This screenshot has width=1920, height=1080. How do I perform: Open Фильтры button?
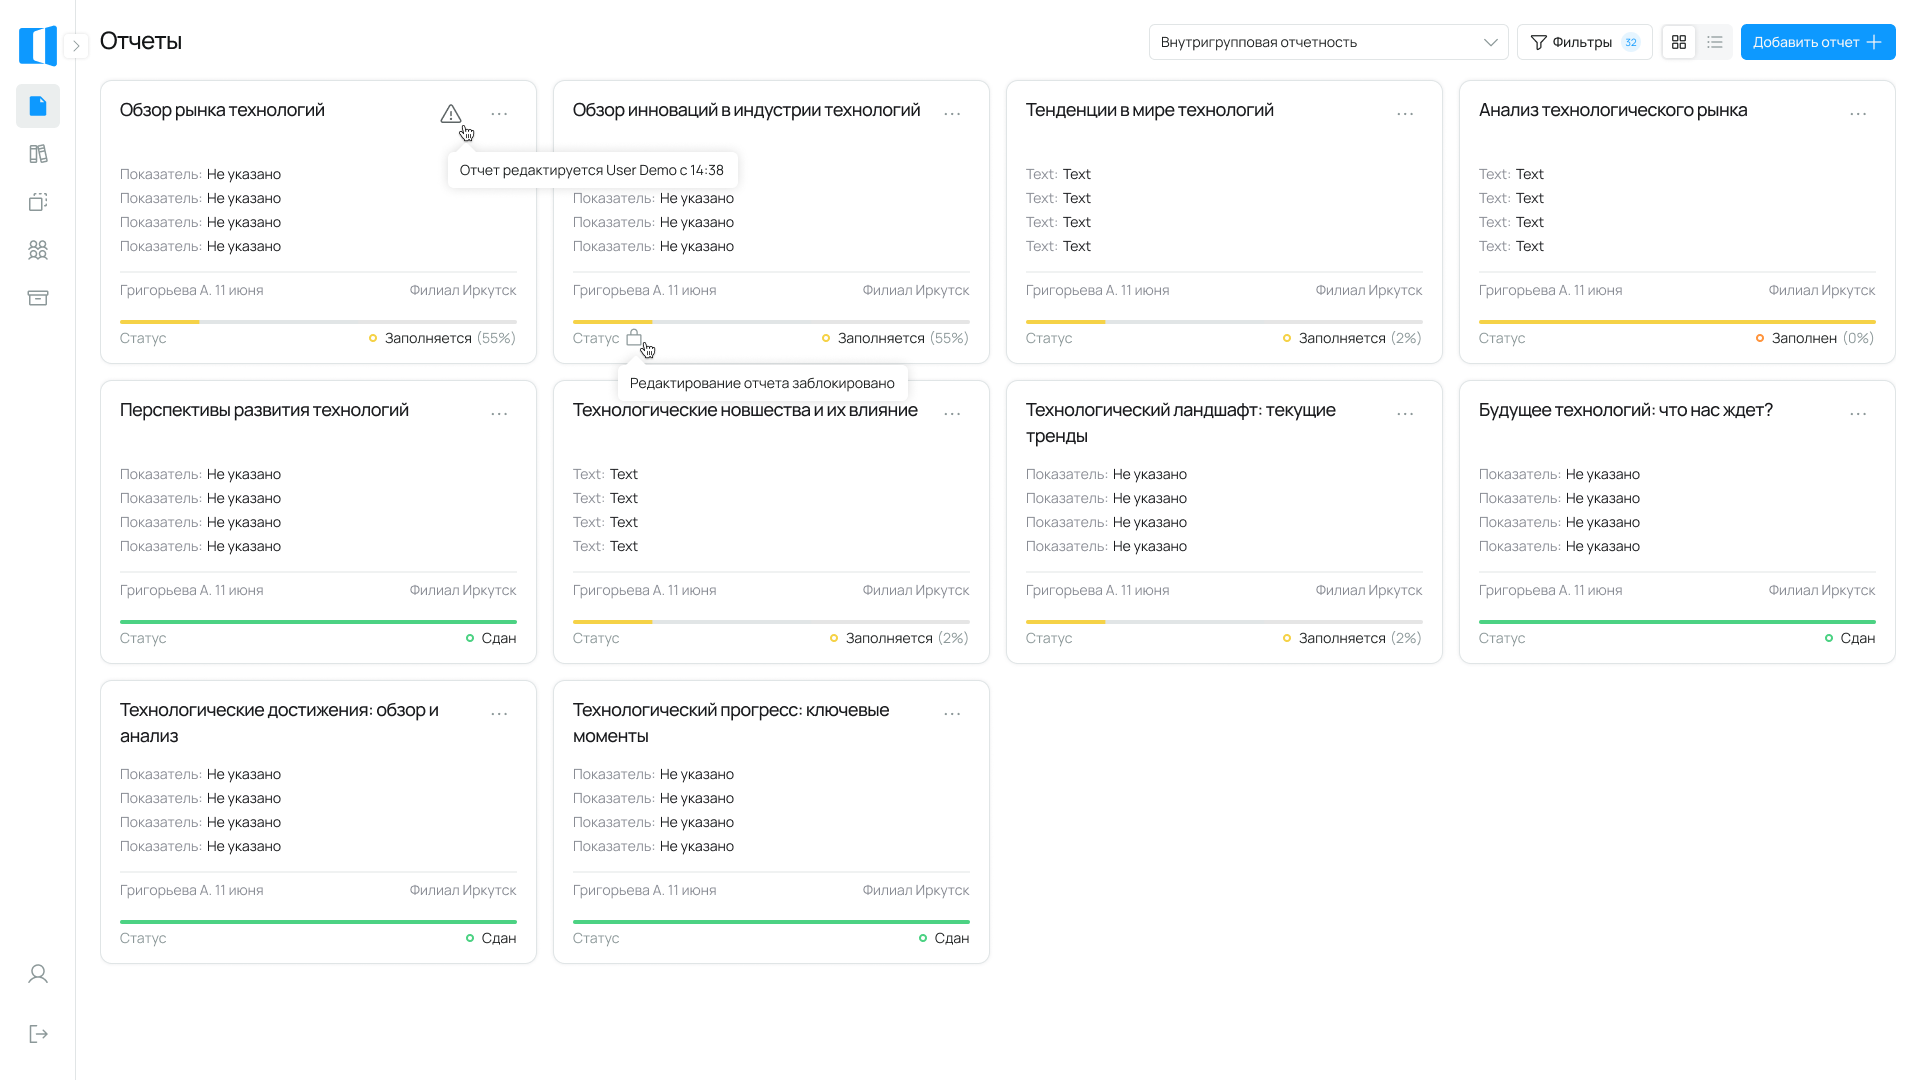click(x=1584, y=42)
